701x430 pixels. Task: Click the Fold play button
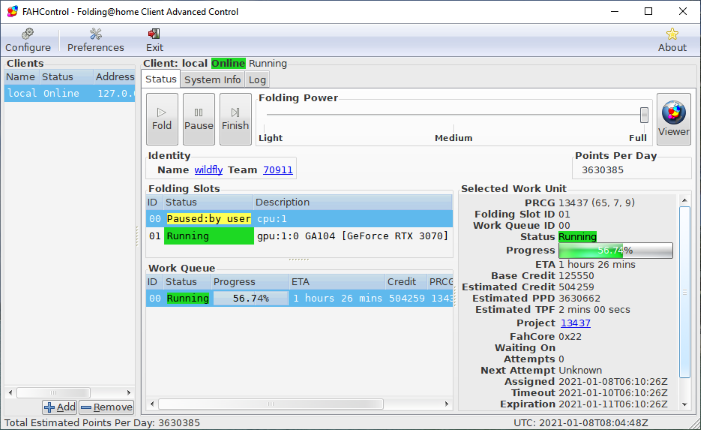click(162, 119)
